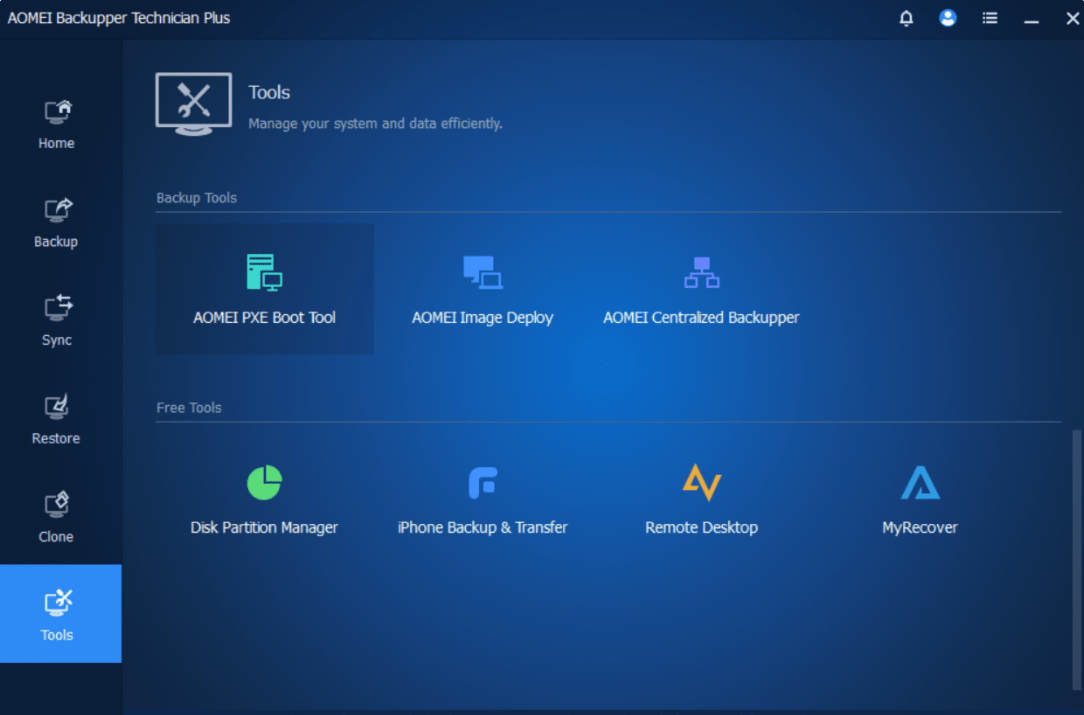Viewport: 1084px width, 715px height.
Task: Launch AOMEI Image Deploy
Action: pos(482,288)
